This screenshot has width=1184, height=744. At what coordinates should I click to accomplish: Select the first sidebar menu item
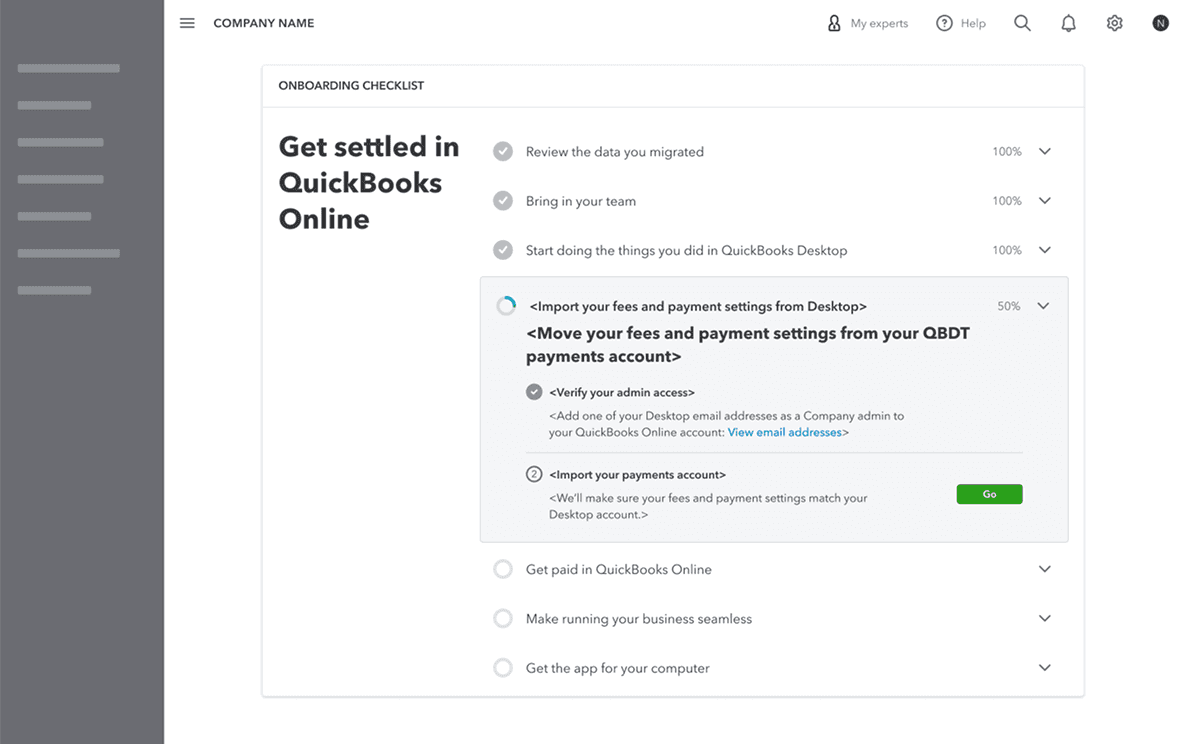coord(69,68)
